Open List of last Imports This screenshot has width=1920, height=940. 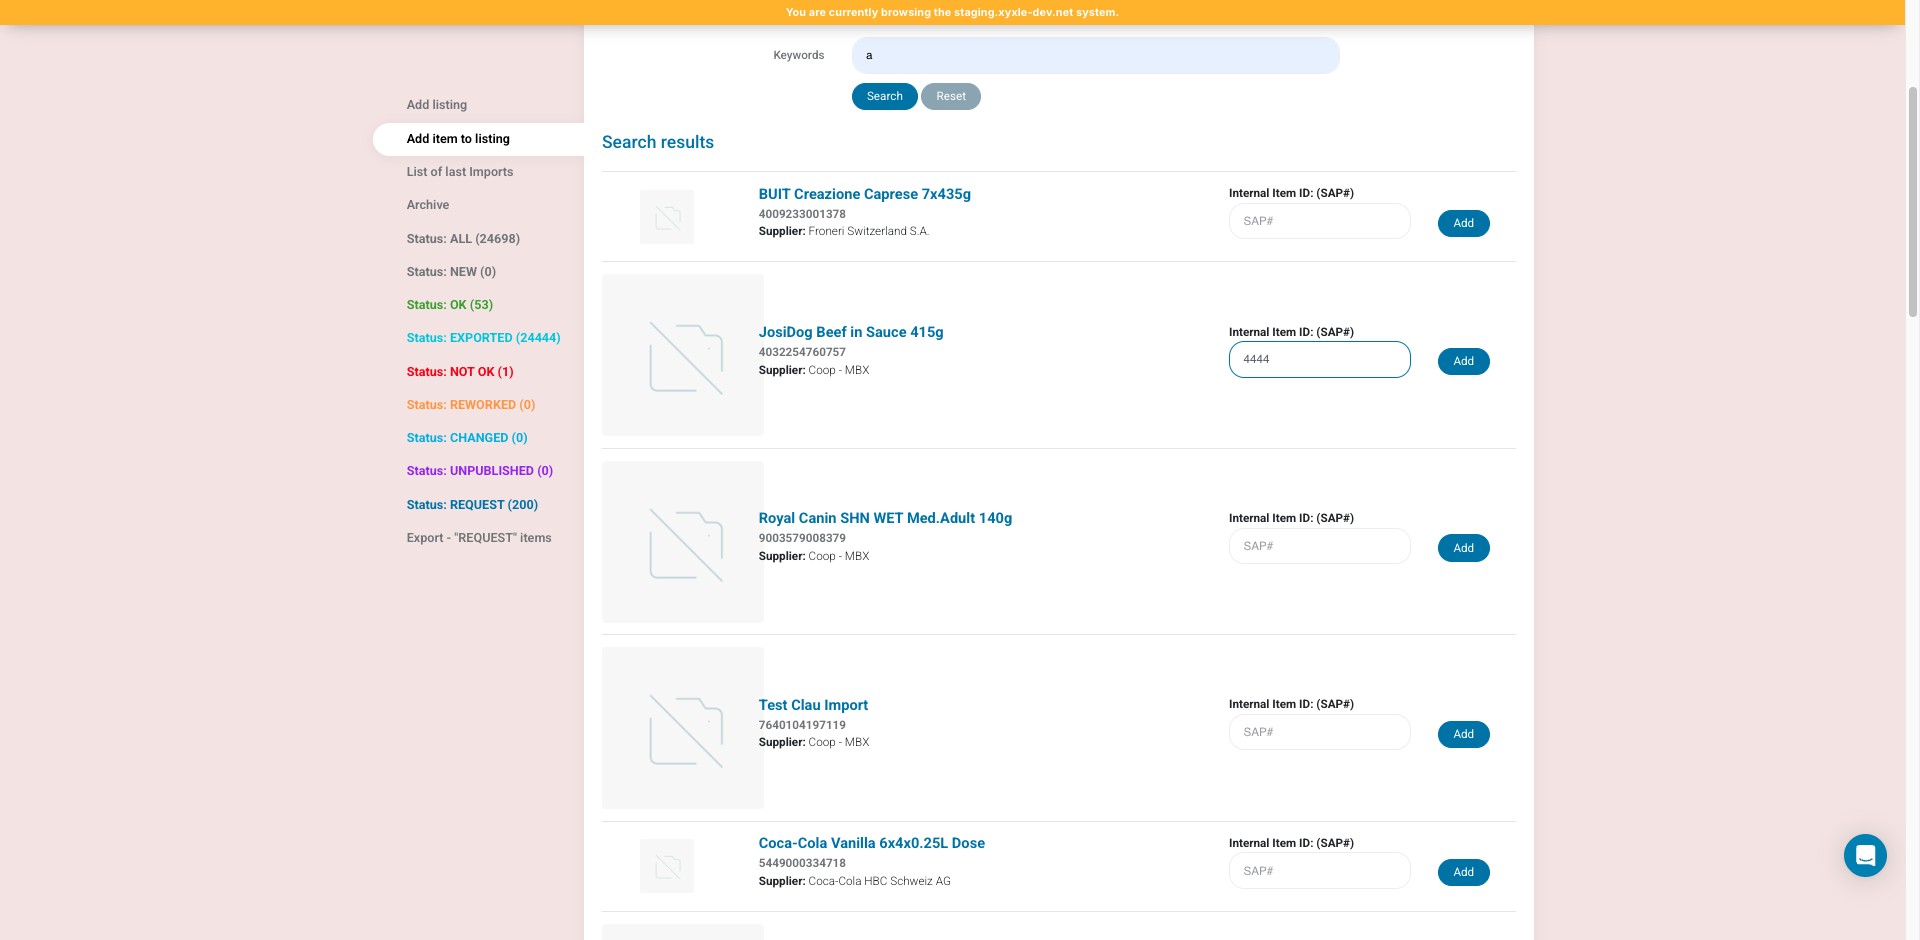(x=459, y=172)
